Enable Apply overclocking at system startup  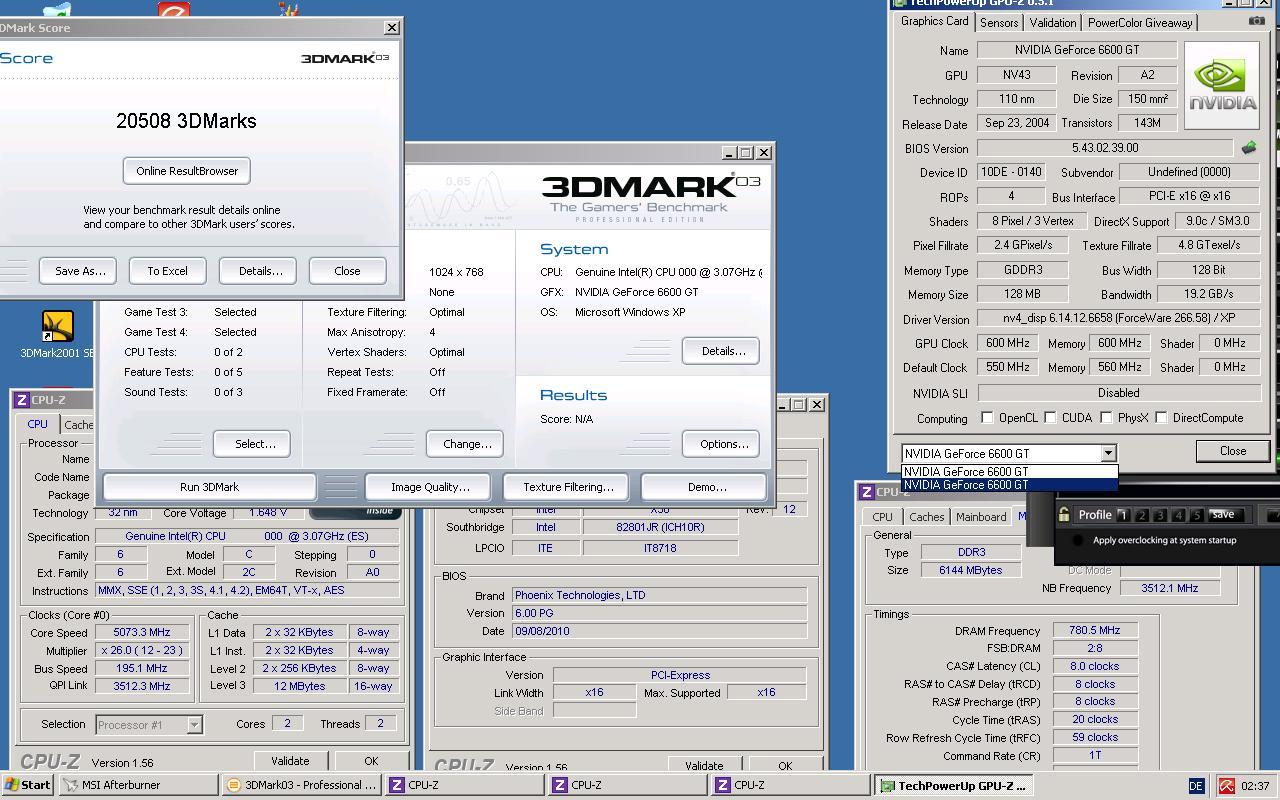coord(1077,540)
